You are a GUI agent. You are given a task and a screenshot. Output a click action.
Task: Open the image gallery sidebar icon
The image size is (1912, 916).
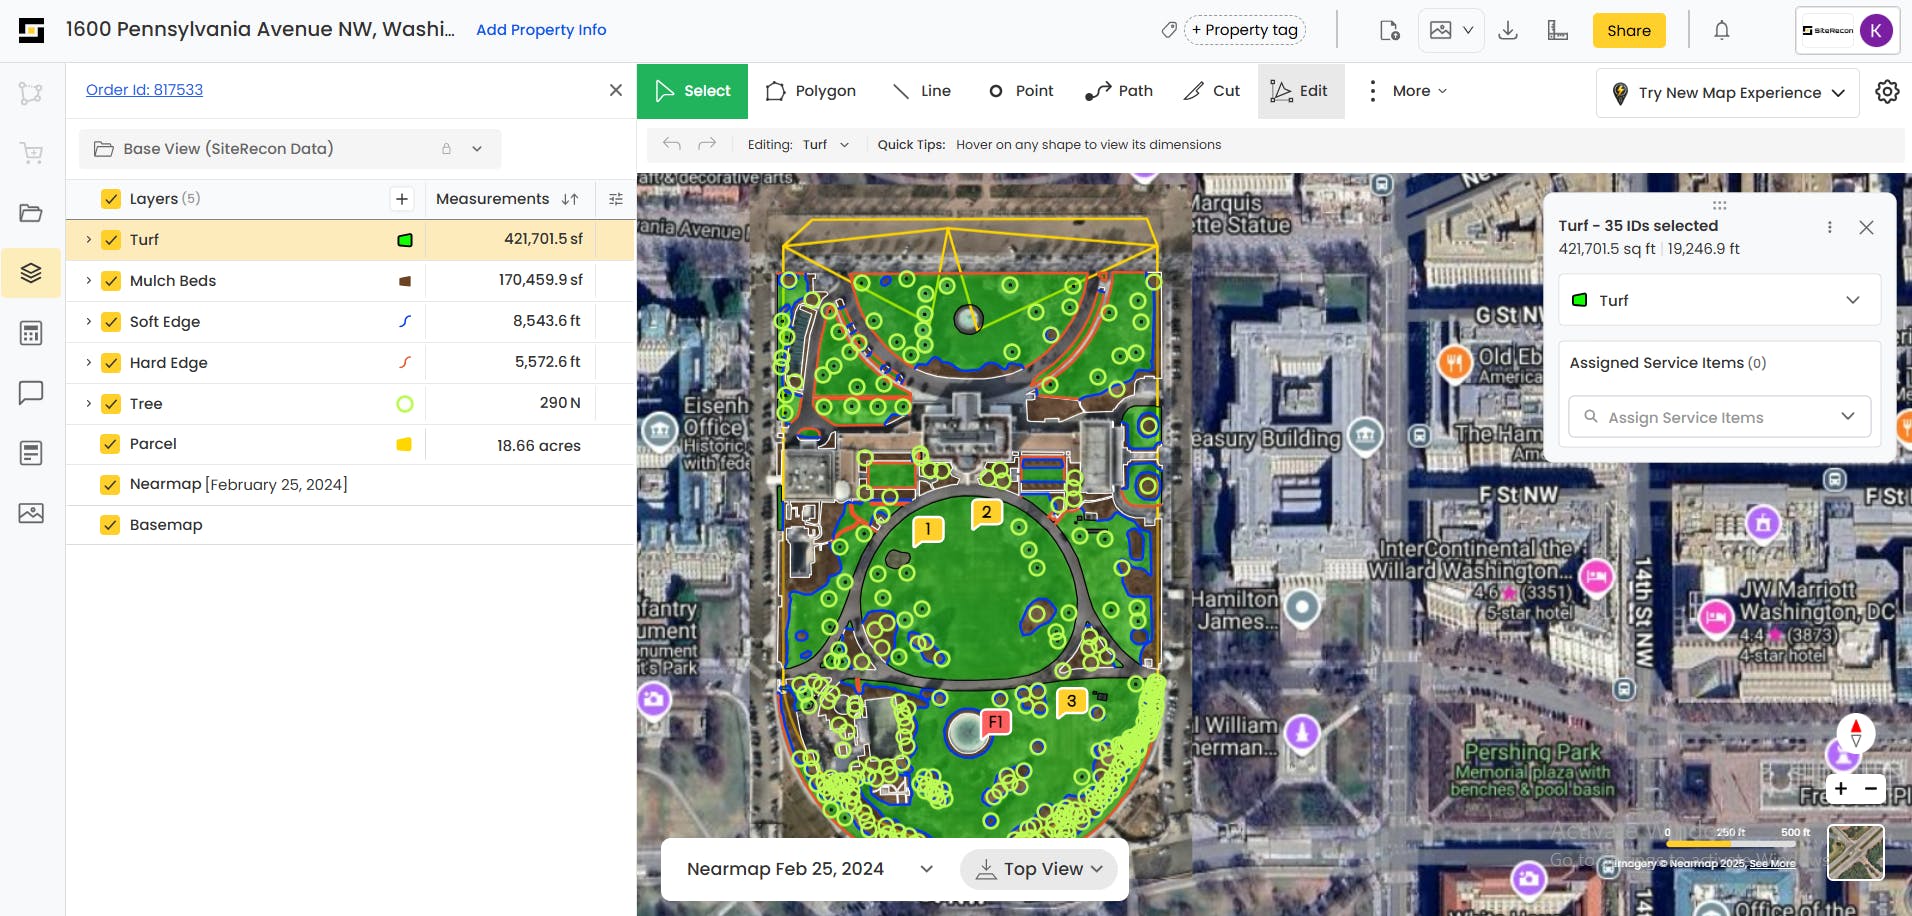tap(31, 513)
